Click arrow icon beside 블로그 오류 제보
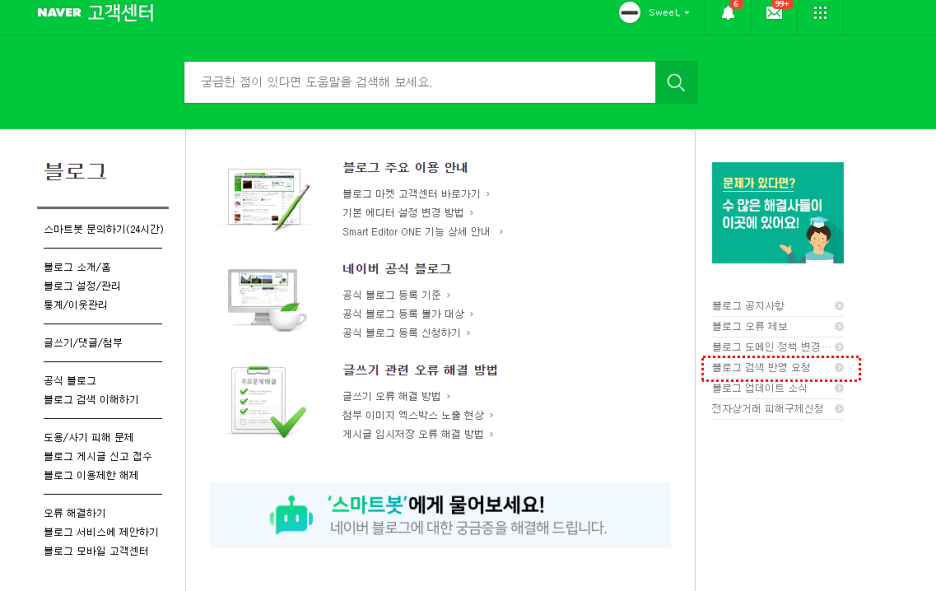This screenshot has height=591, width=936. [x=839, y=327]
